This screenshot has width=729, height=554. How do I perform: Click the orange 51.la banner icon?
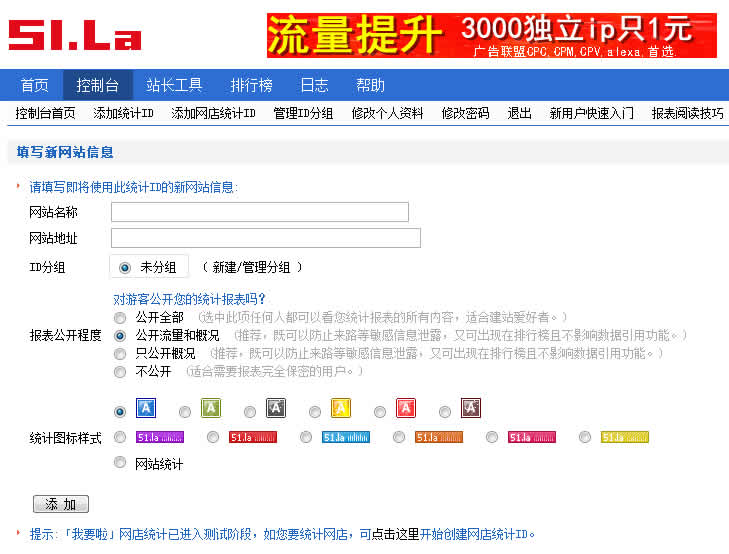pyautogui.click(x=439, y=437)
